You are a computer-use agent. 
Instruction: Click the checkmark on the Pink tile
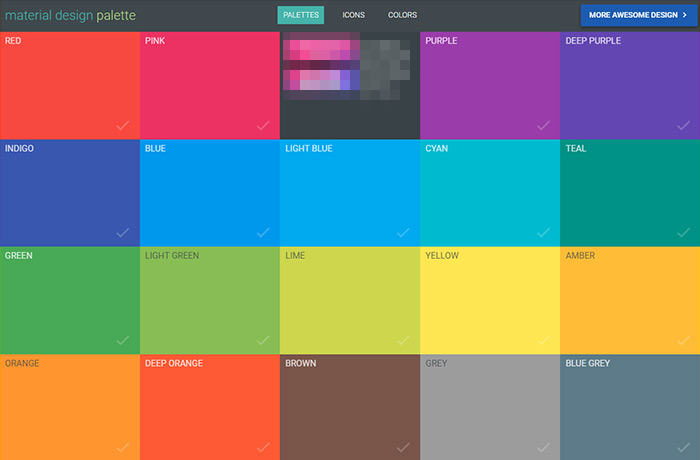263,125
